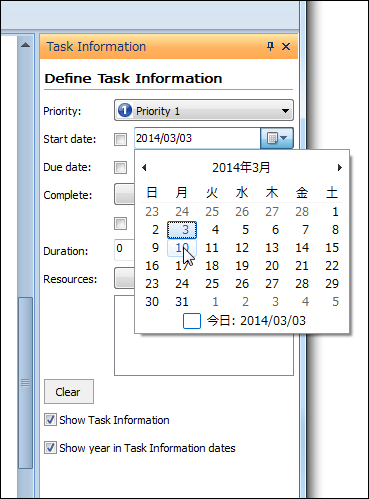This screenshot has height=499, width=369.
Task: Close the Task Information panel
Action: (286, 47)
